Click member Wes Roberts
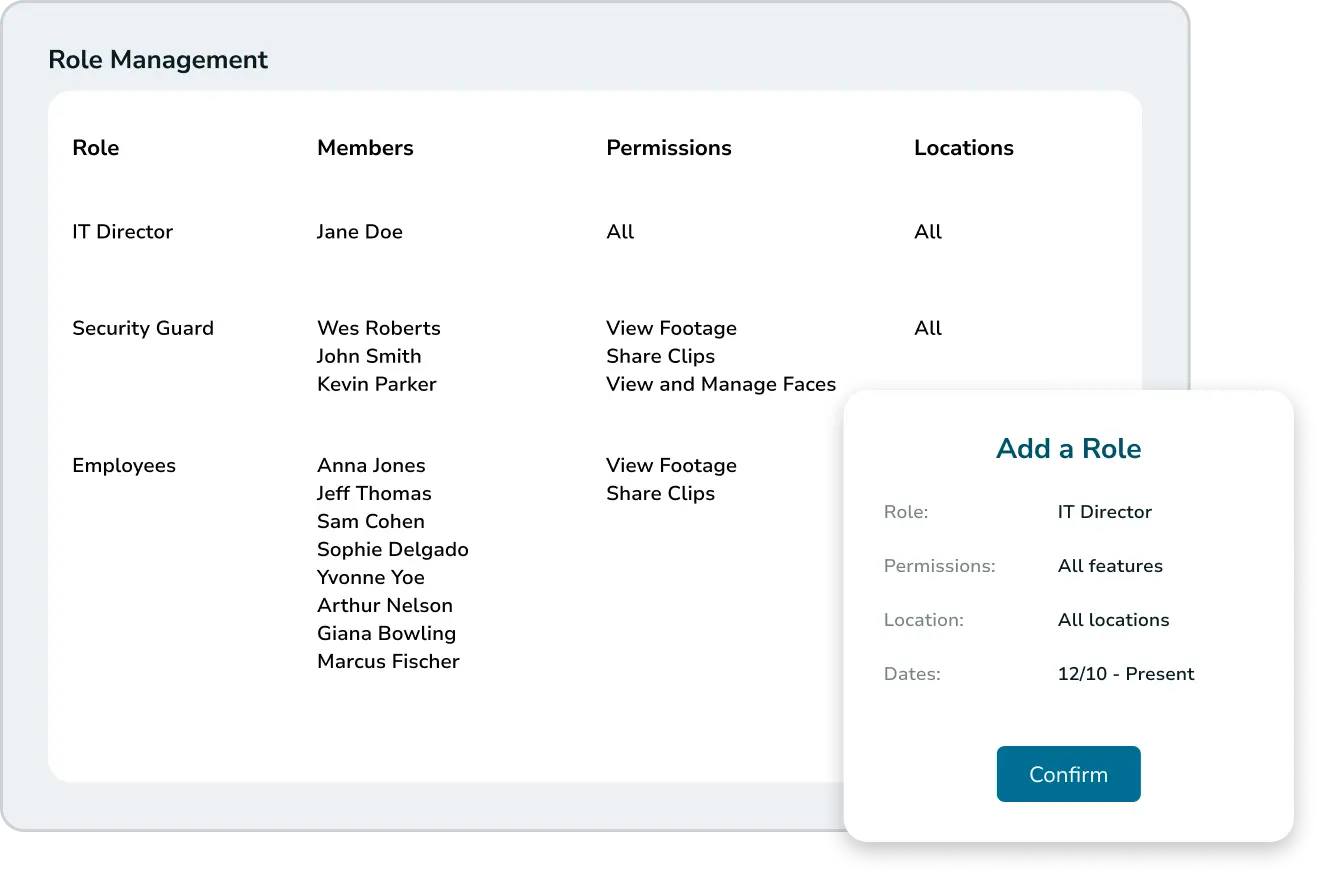This screenshot has width=1318, height=874. (378, 329)
